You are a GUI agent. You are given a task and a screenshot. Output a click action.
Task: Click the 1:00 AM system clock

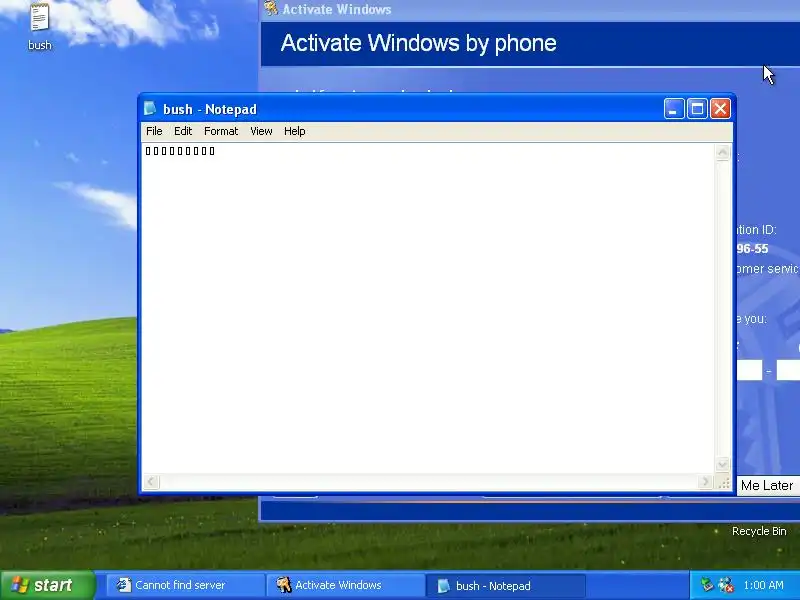pyautogui.click(x=763, y=585)
